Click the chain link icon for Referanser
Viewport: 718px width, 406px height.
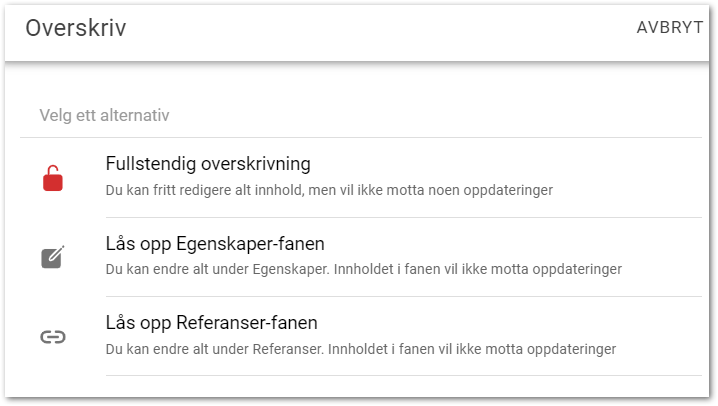pyautogui.click(x=53, y=337)
